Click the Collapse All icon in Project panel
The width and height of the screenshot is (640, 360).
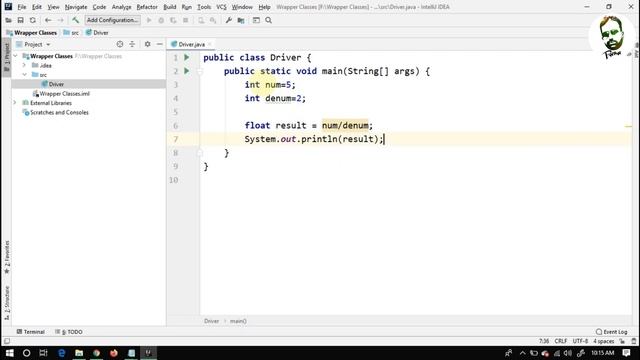(132, 44)
